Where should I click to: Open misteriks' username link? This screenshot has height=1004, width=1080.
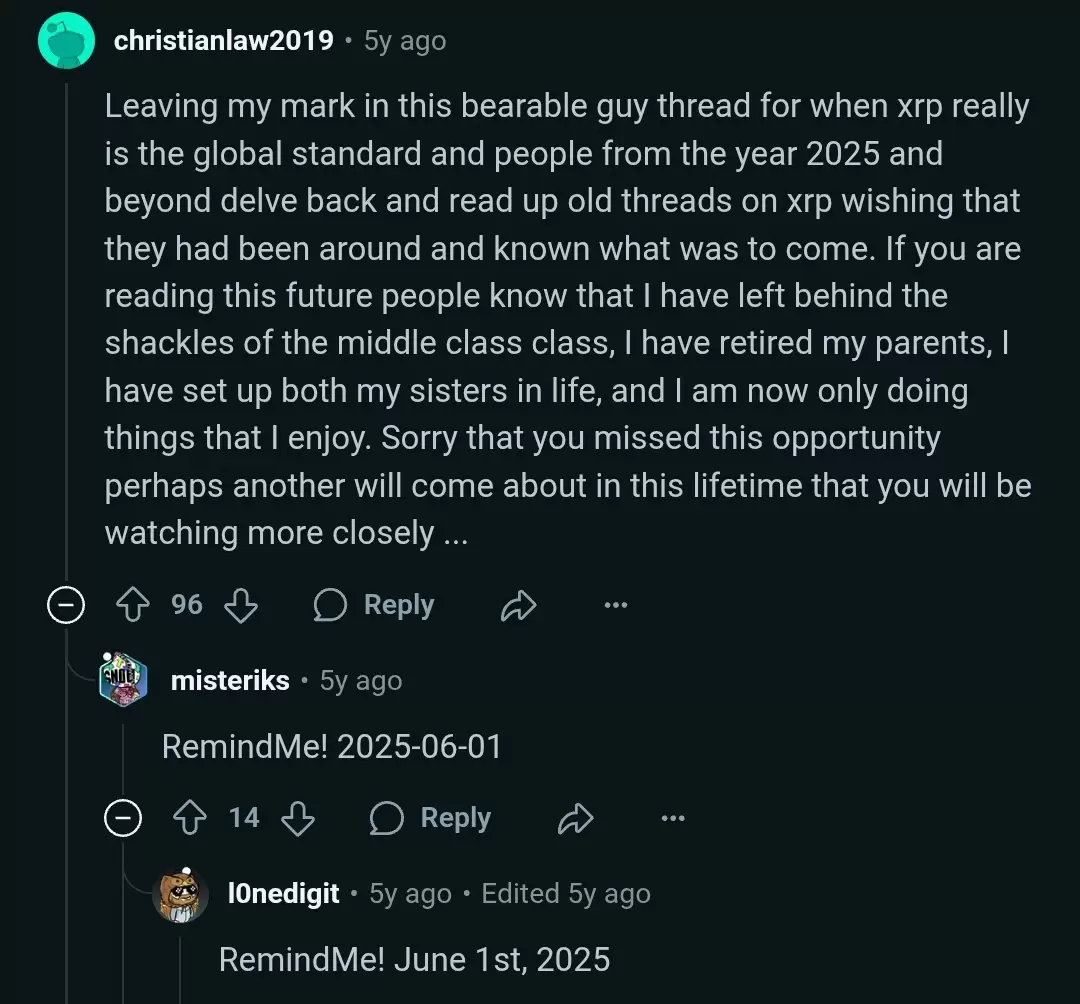(x=230, y=680)
